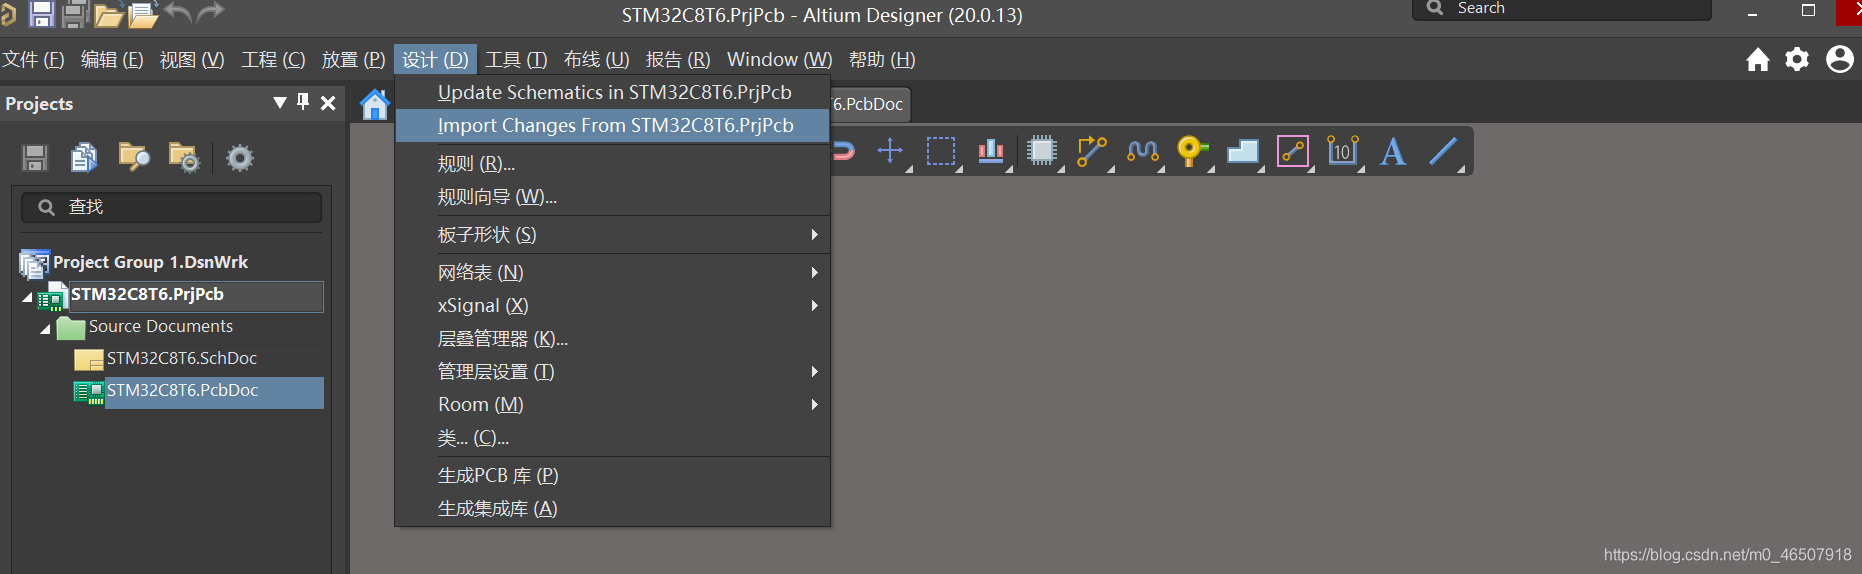Collapse the STM32C8T6.PrjPcb tree node
Screen dimensions: 1862x574
(x=27, y=297)
